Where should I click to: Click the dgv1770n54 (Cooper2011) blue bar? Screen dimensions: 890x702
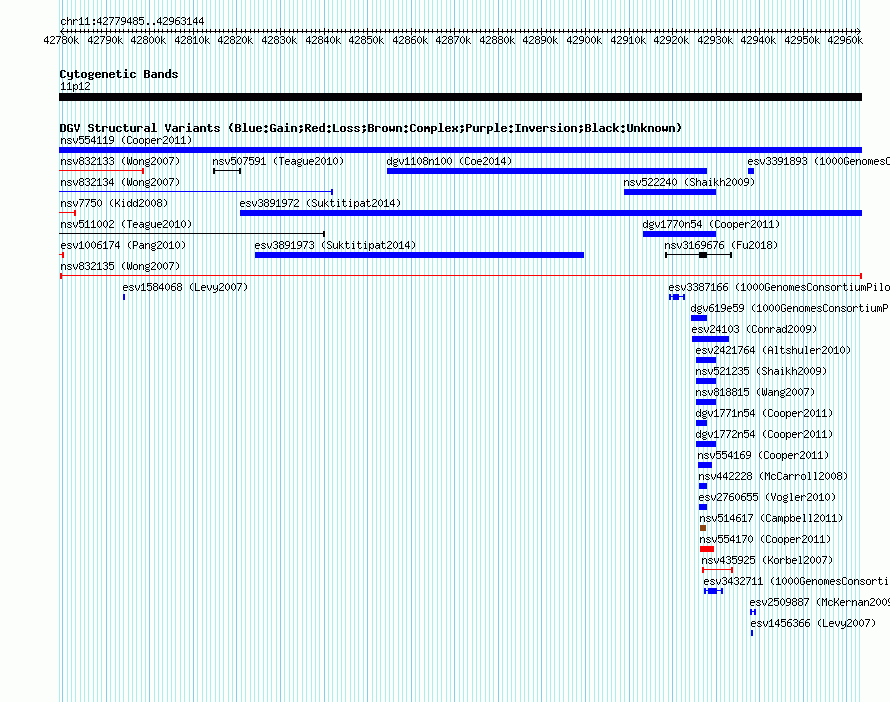click(679, 234)
